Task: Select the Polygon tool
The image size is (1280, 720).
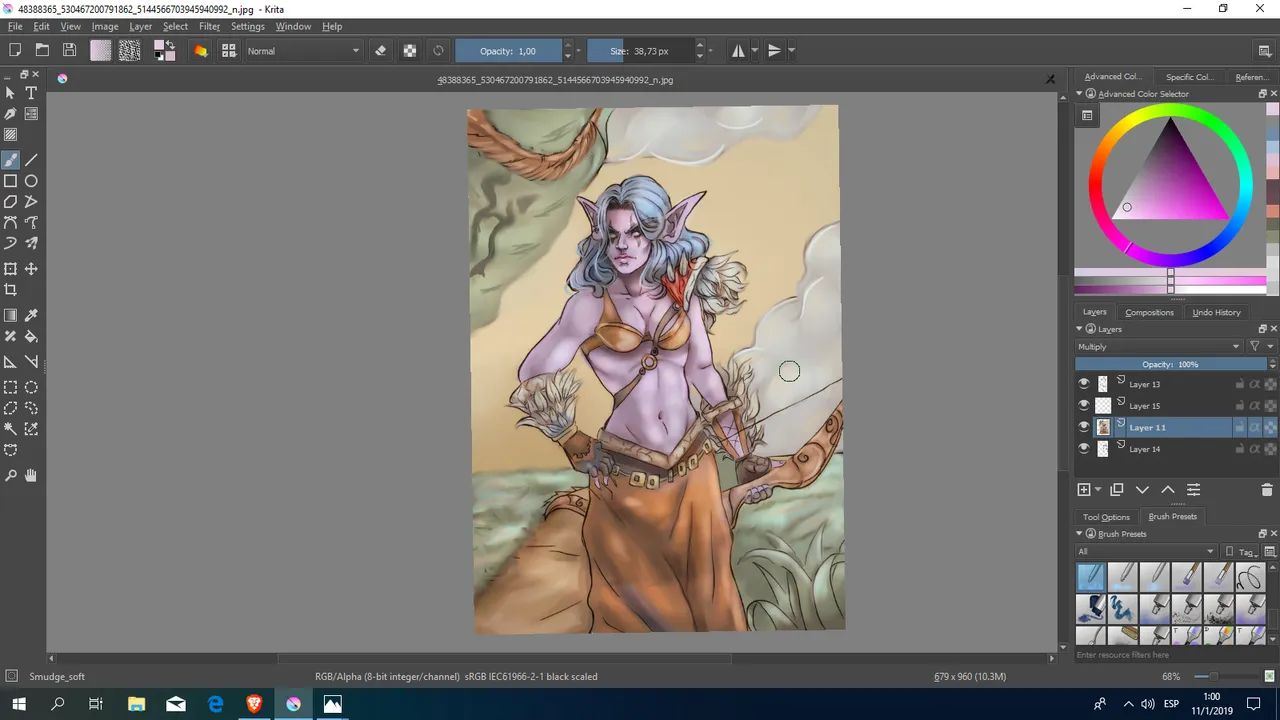Action: point(10,202)
